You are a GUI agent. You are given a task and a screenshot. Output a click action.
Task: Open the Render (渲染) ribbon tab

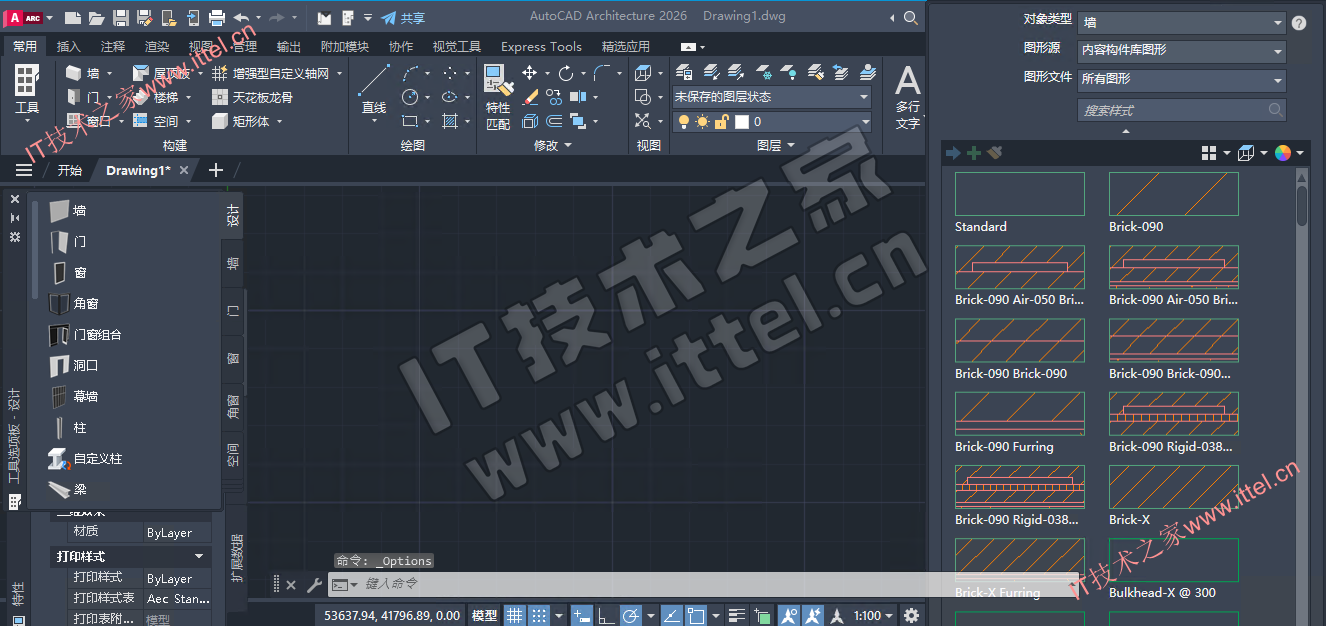tap(157, 47)
